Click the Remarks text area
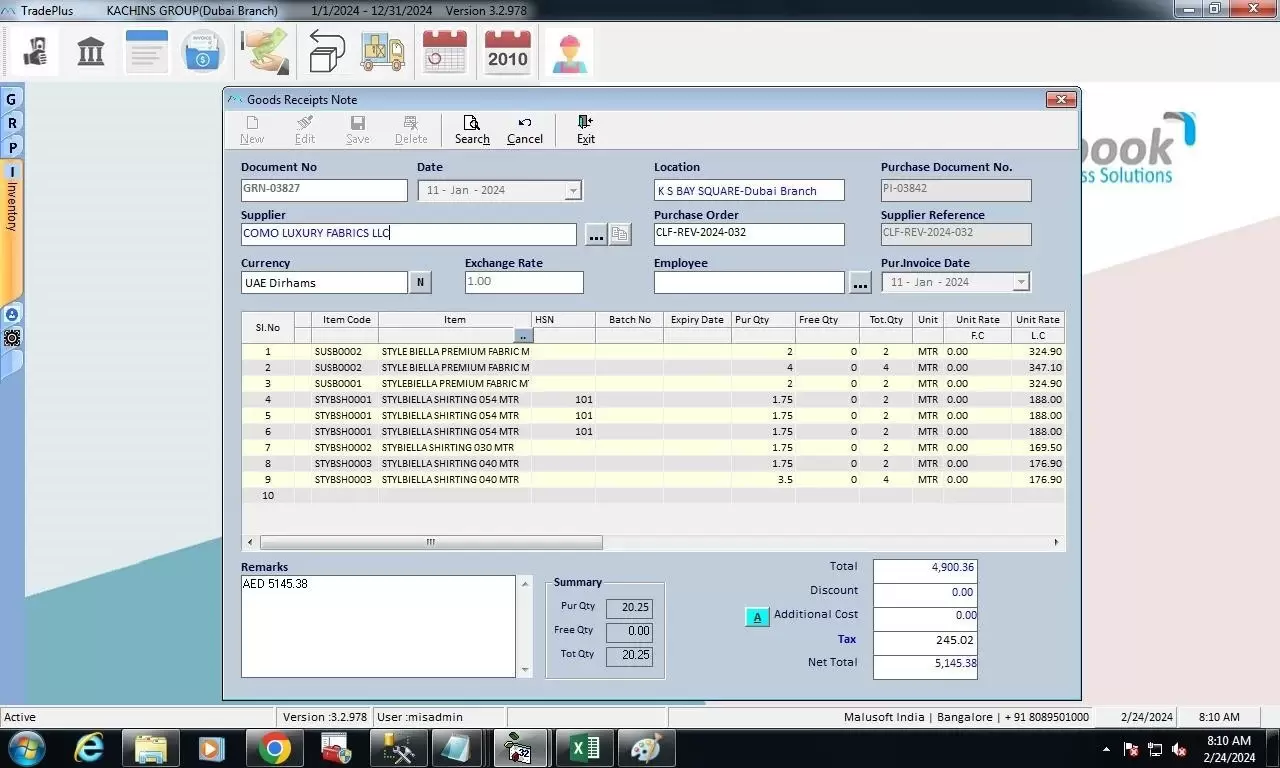Image resolution: width=1280 pixels, height=768 pixels. click(x=378, y=626)
